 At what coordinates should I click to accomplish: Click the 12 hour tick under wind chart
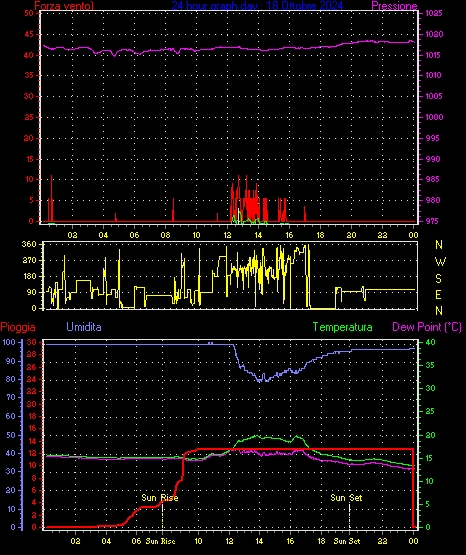coord(227,235)
